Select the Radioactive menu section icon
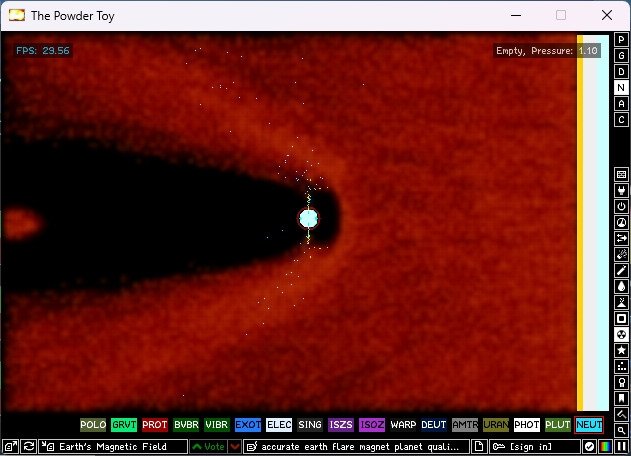The width and height of the screenshot is (631, 456). [621, 334]
